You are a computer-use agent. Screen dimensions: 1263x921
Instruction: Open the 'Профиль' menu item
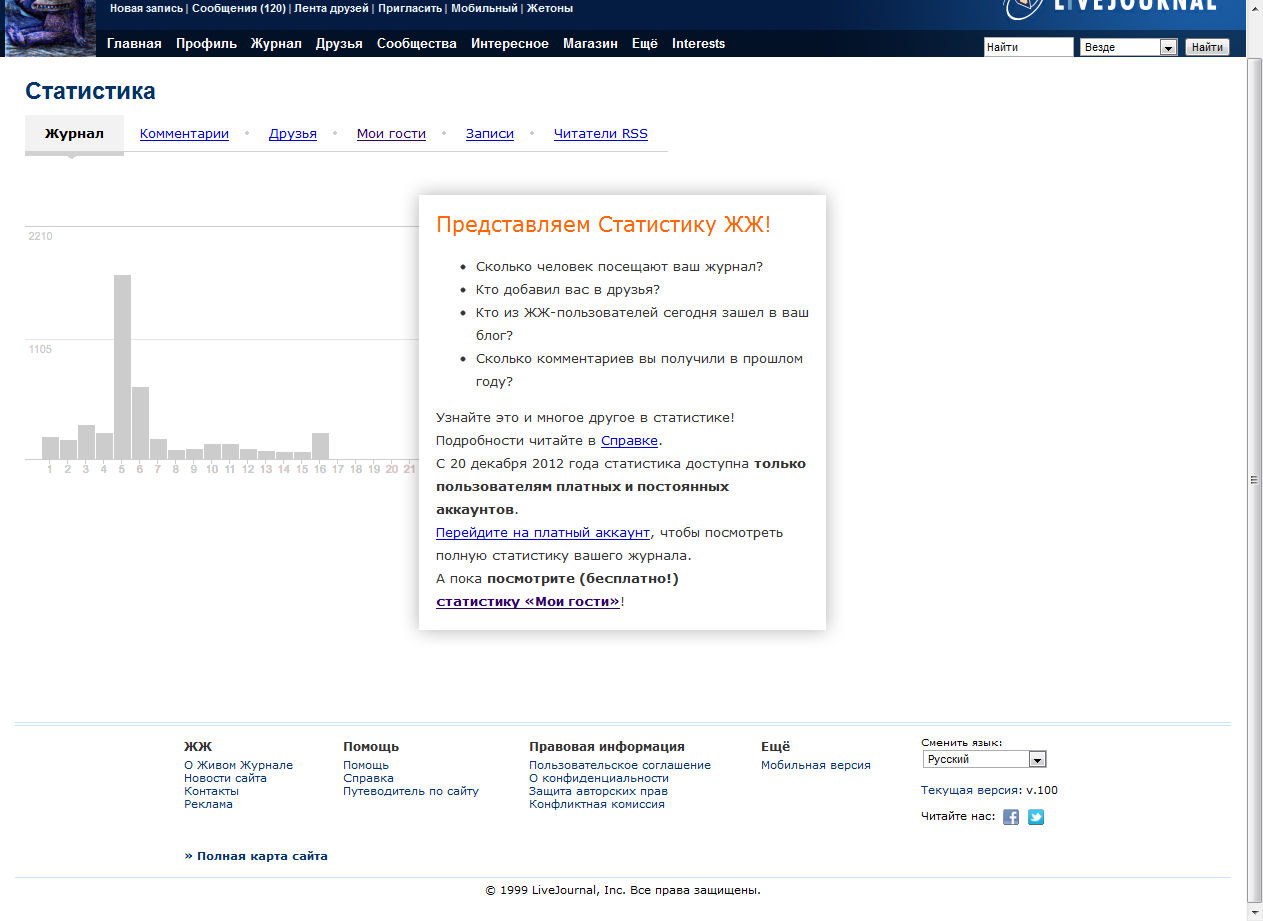(206, 43)
